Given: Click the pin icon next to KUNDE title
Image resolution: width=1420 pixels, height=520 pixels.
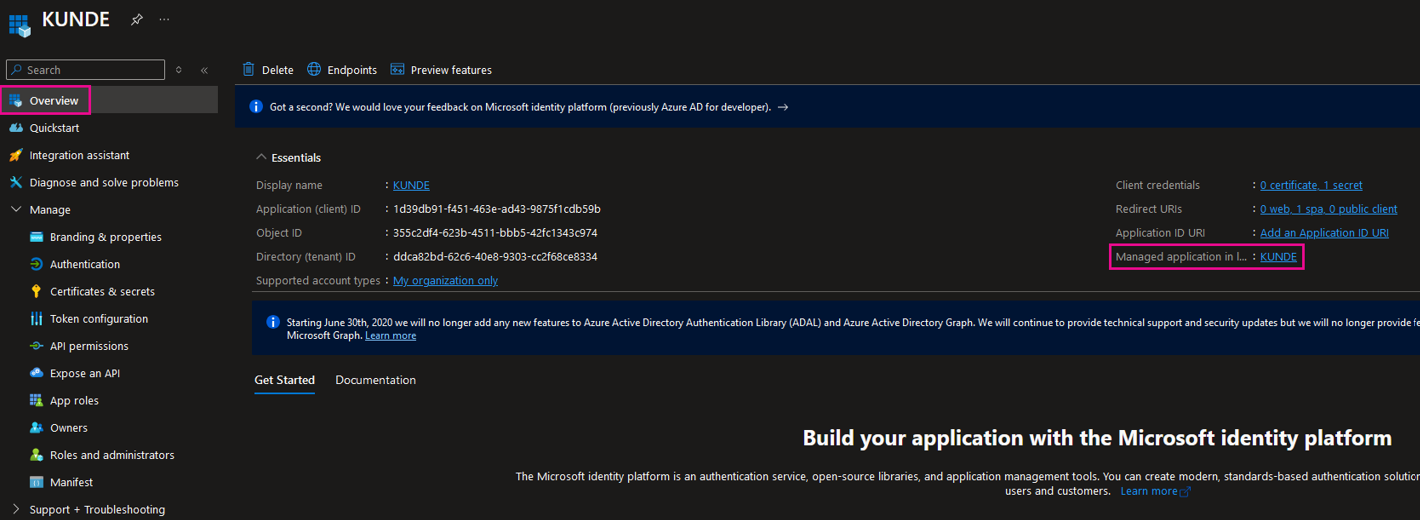Looking at the screenshot, I should pyautogui.click(x=137, y=19).
